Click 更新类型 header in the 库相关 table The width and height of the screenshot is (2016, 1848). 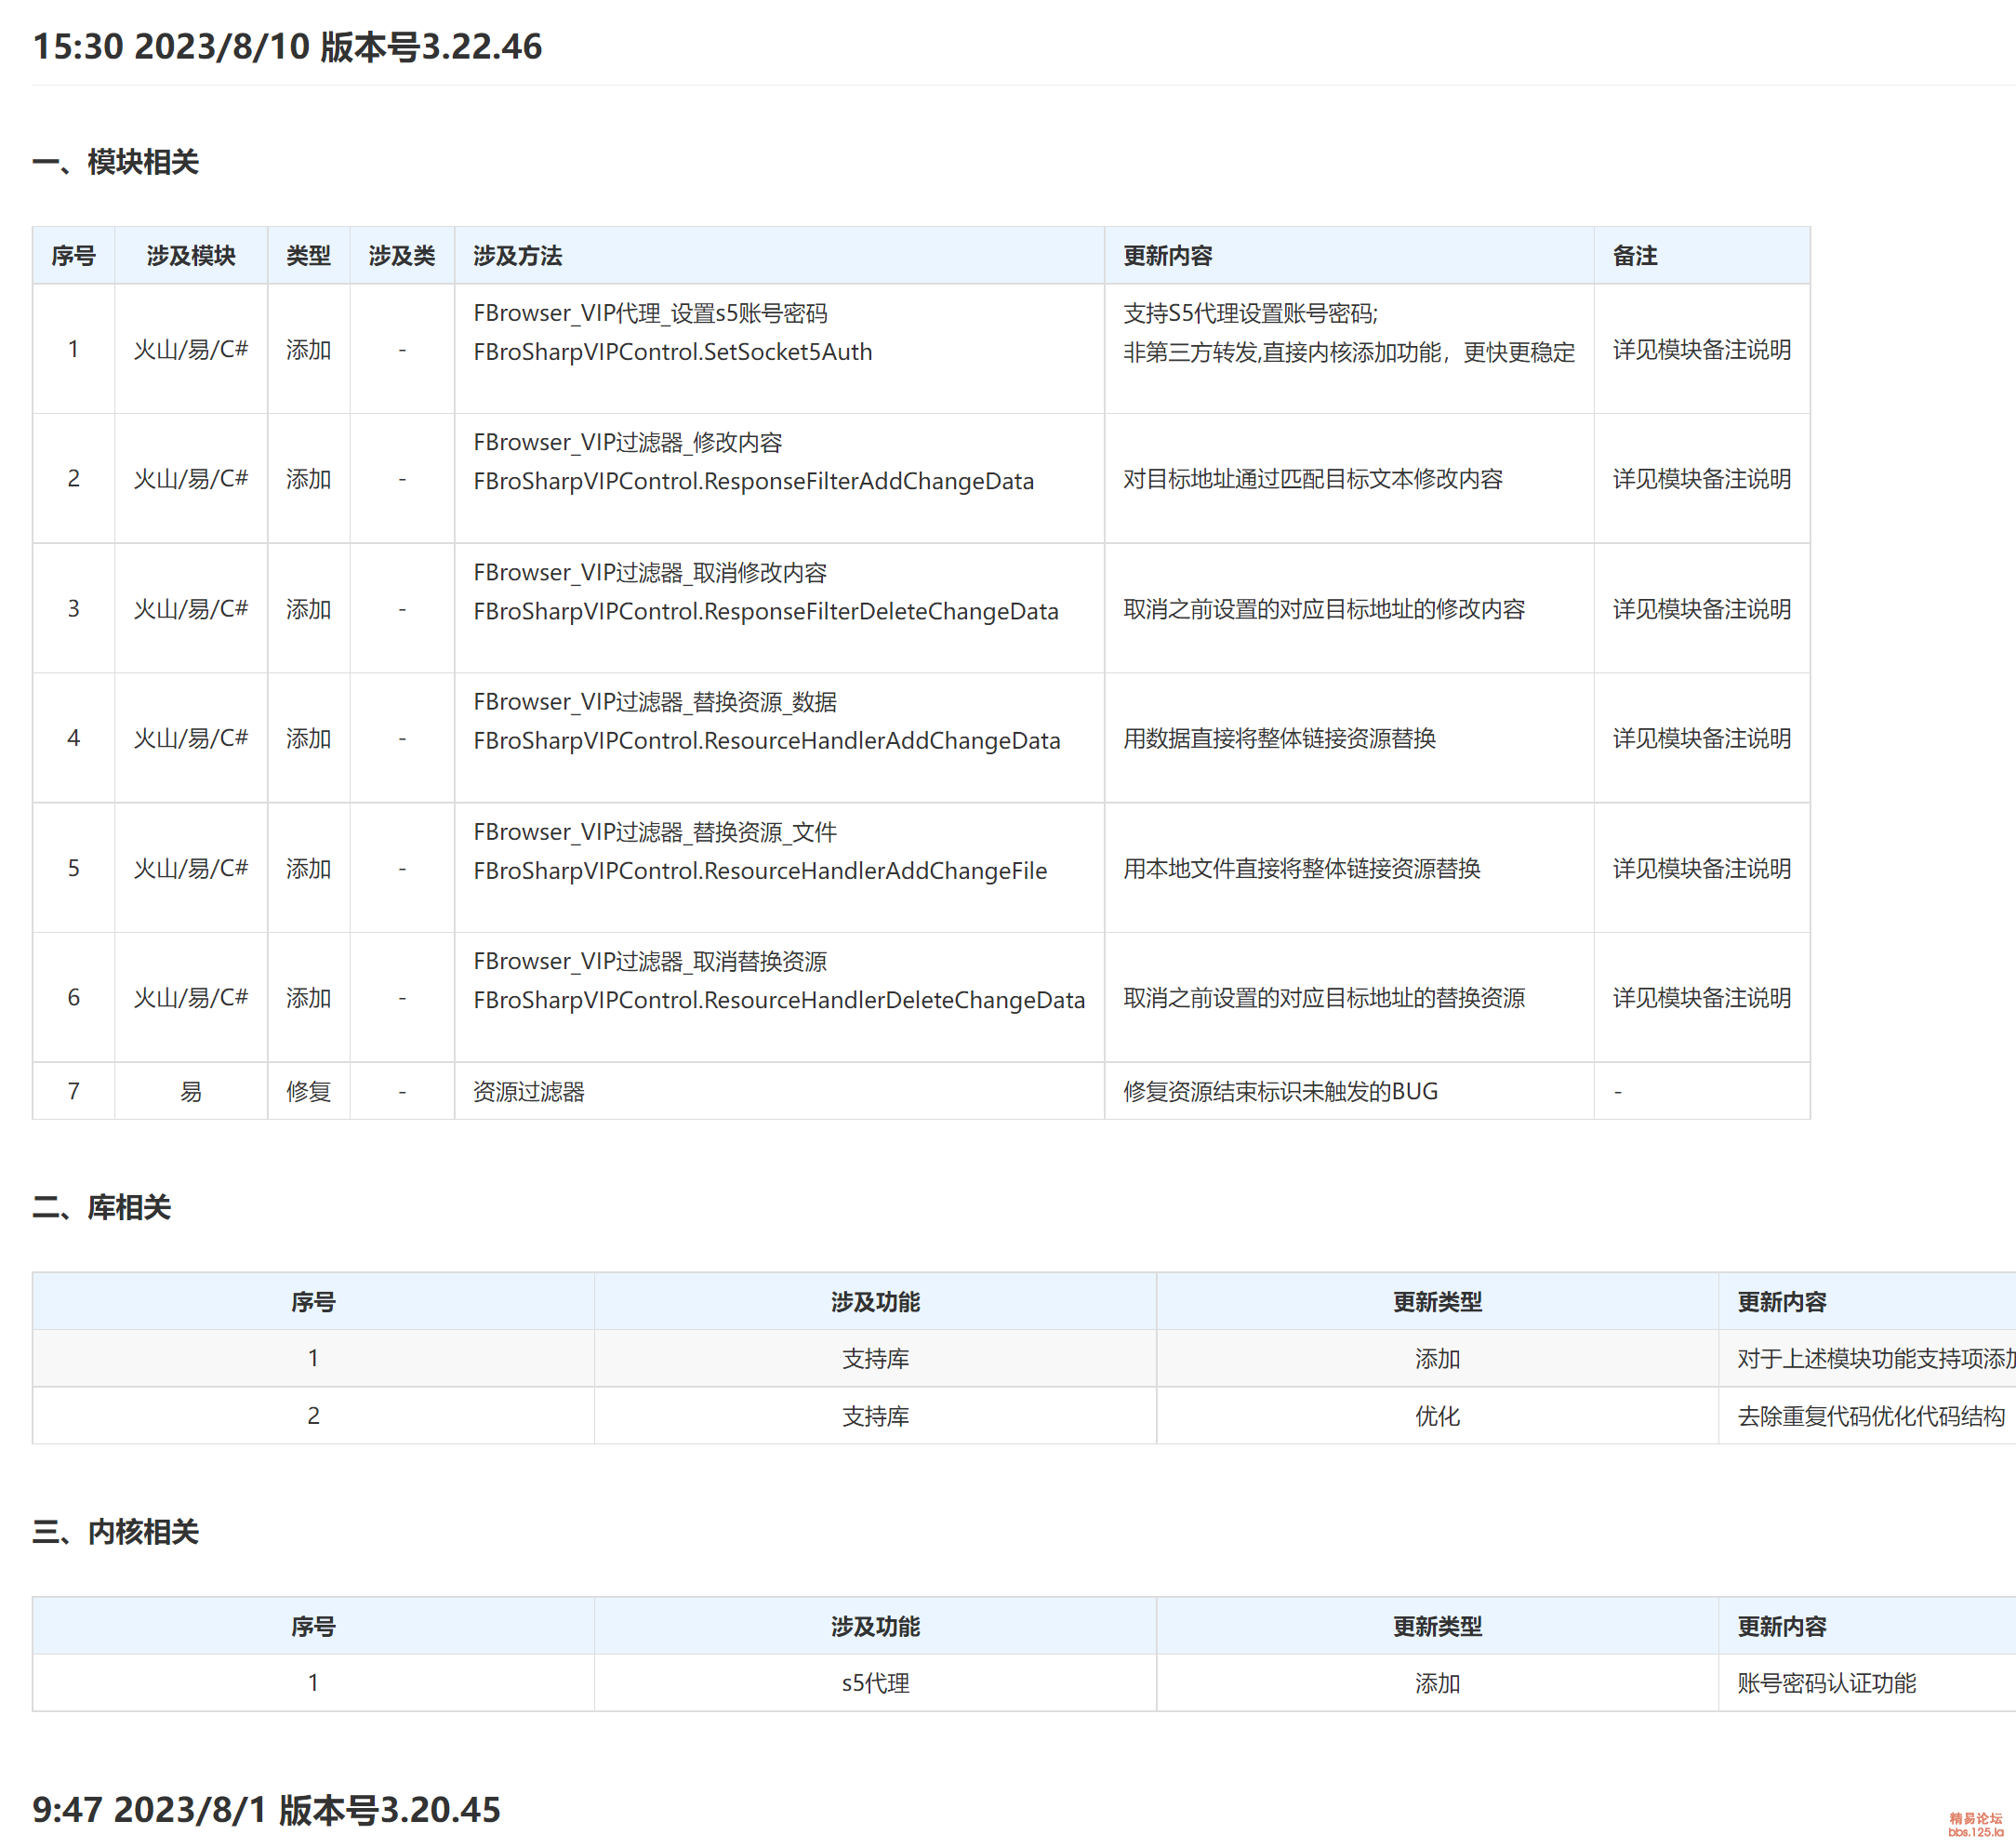point(1437,1302)
